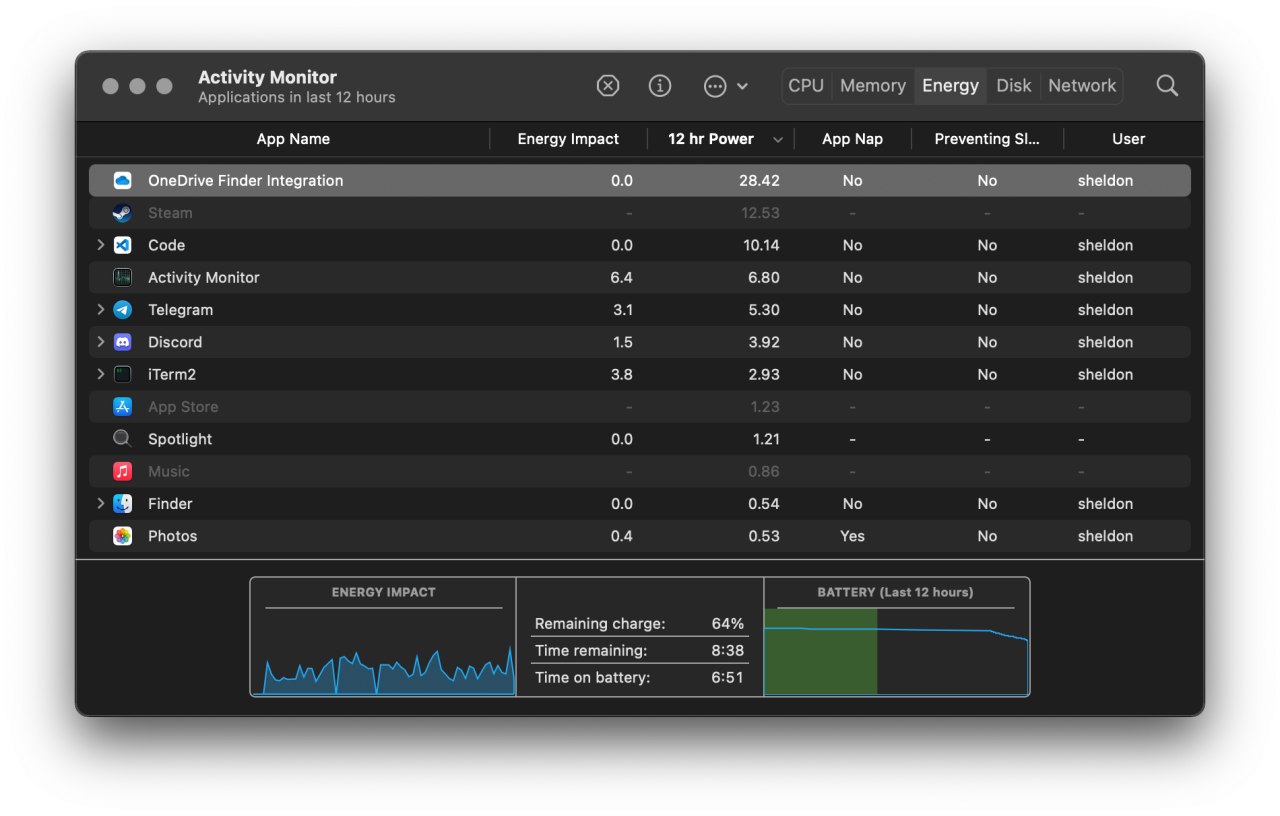Open the ellipsis more-options dropdown

pyautogui.click(x=726, y=86)
